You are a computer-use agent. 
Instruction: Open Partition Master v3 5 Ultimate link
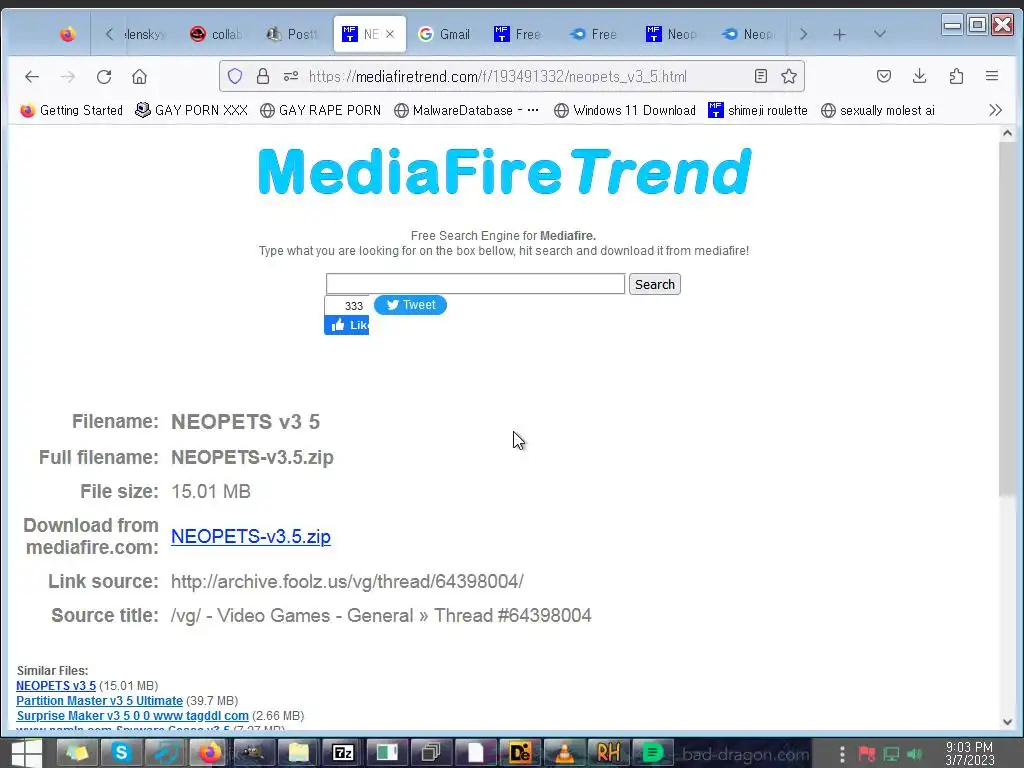tap(99, 701)
